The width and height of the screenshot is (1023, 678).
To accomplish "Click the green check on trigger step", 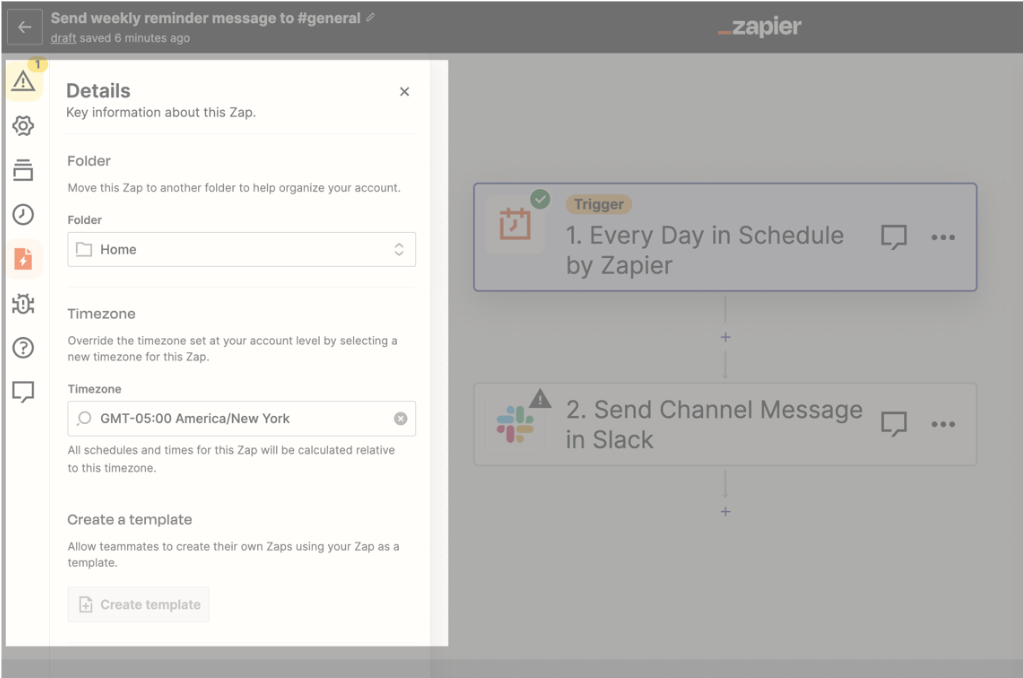I will [540, 199].
